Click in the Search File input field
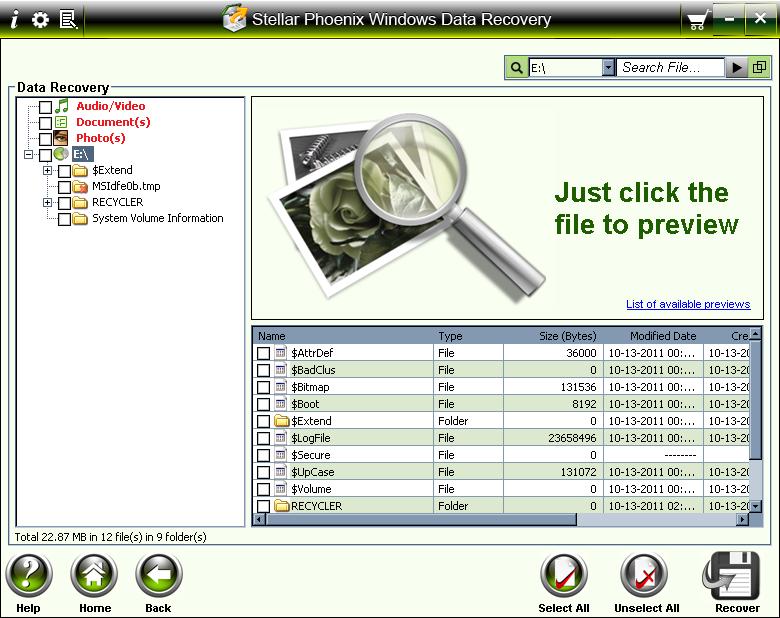This screenshot has height=618, width=780. (x=670, y=68)
